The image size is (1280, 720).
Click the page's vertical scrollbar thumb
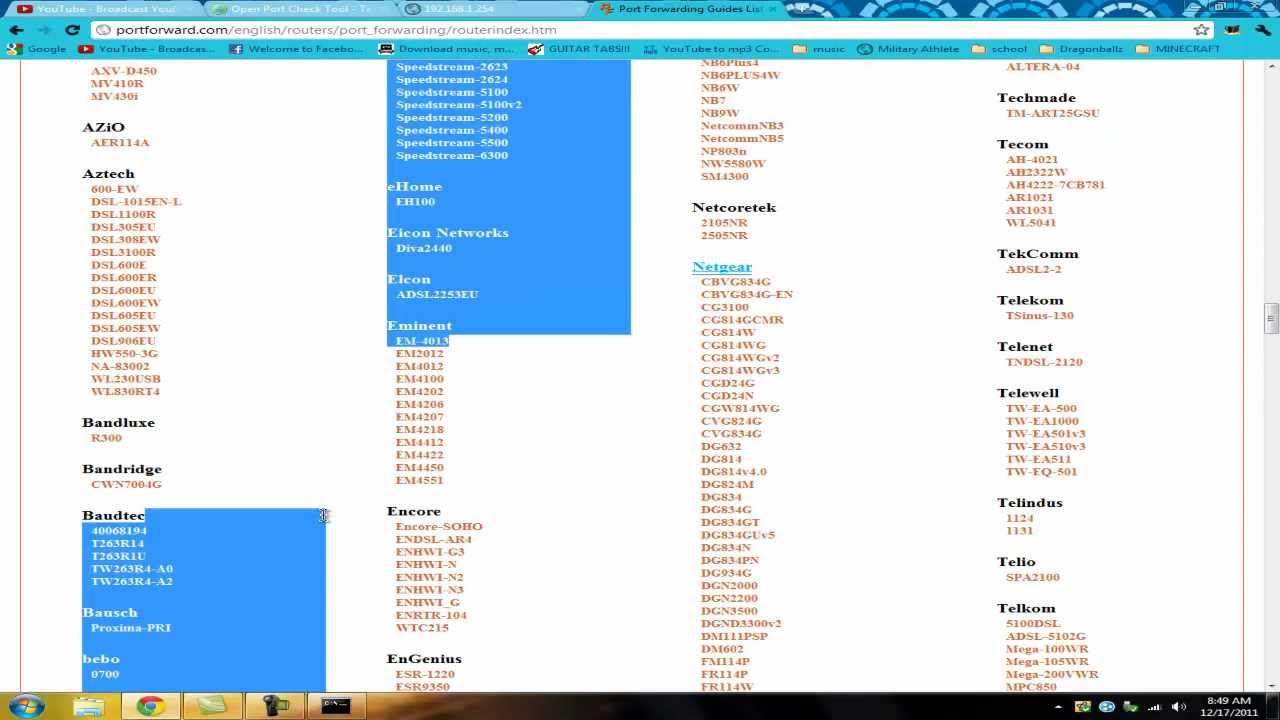(x=1271, y=317)
